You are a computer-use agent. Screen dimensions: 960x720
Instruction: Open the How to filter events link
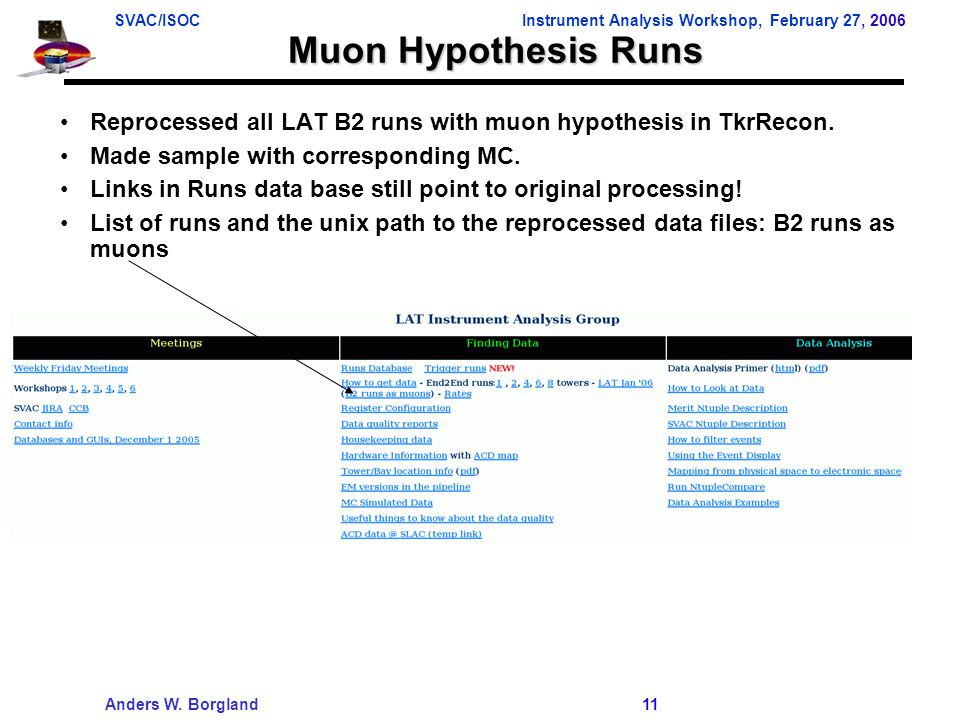point(714,440)
